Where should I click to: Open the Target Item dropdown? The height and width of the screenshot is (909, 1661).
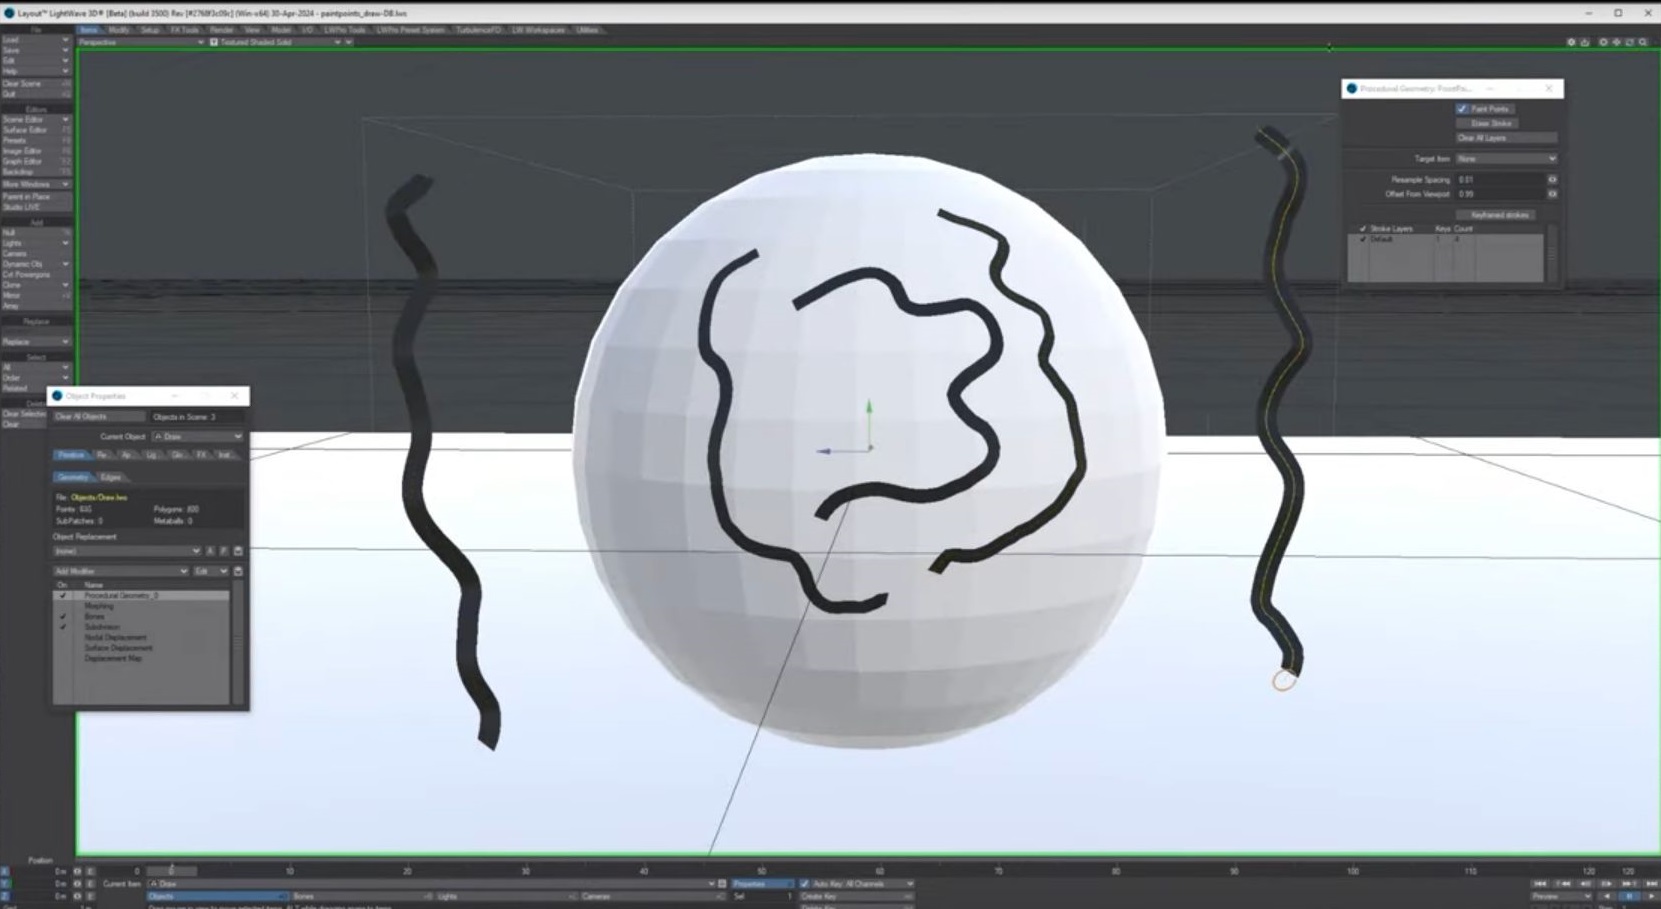coord(1506,159)
